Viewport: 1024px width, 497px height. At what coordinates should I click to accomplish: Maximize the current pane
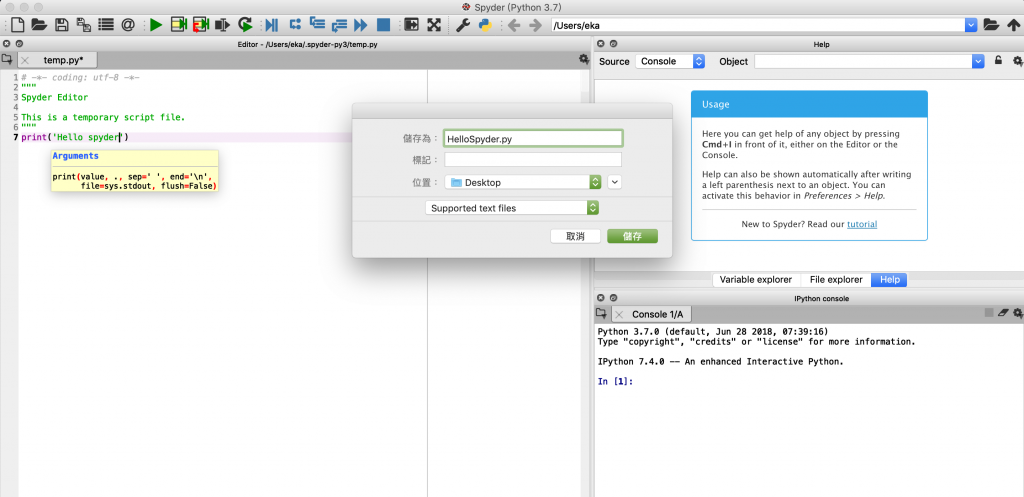pyautogui.click(x=411, y=25)
